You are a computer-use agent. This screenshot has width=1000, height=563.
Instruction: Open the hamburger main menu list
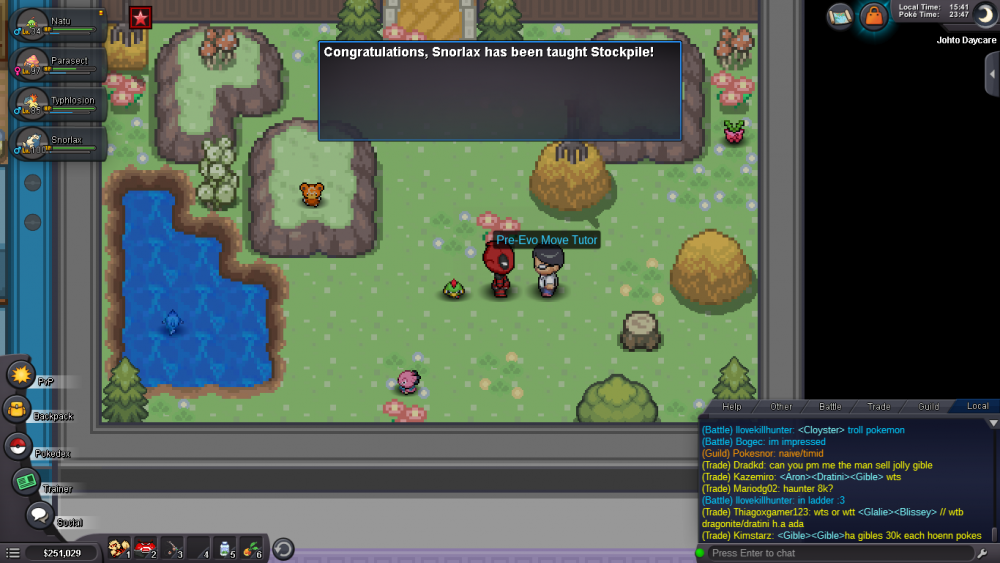point(12,552)
